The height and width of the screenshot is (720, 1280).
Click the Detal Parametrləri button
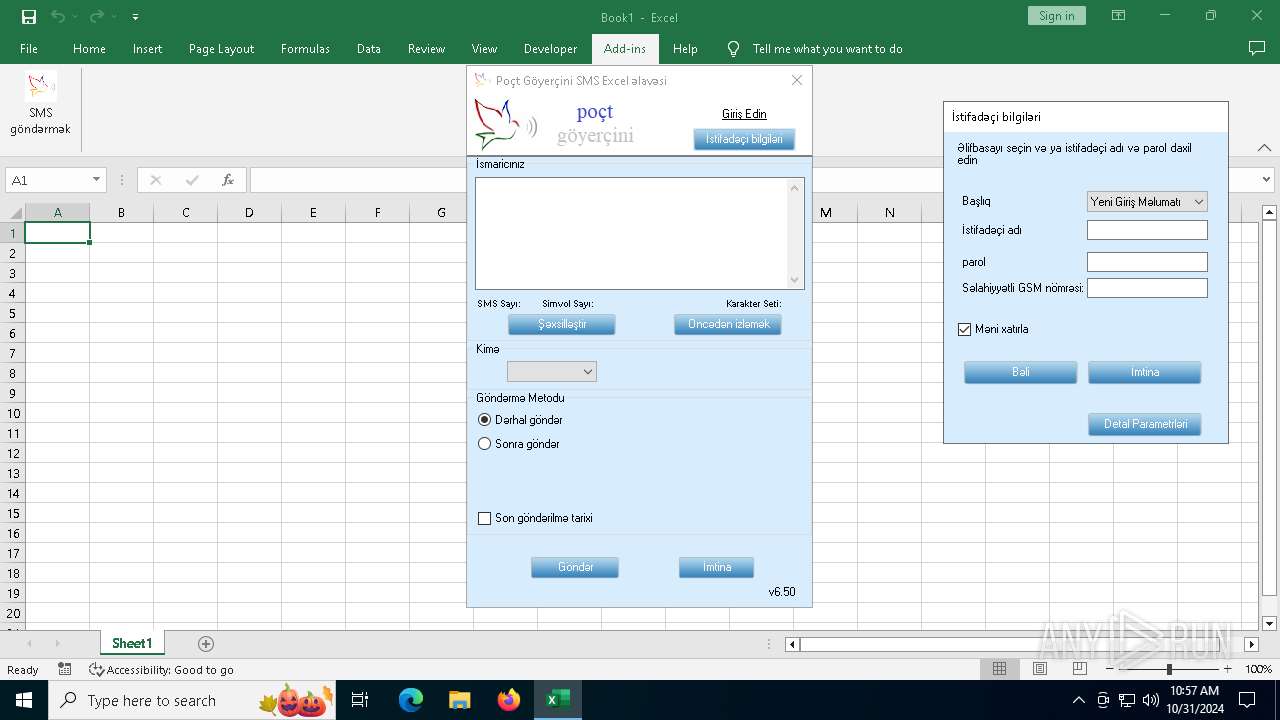click(1145, 424)
